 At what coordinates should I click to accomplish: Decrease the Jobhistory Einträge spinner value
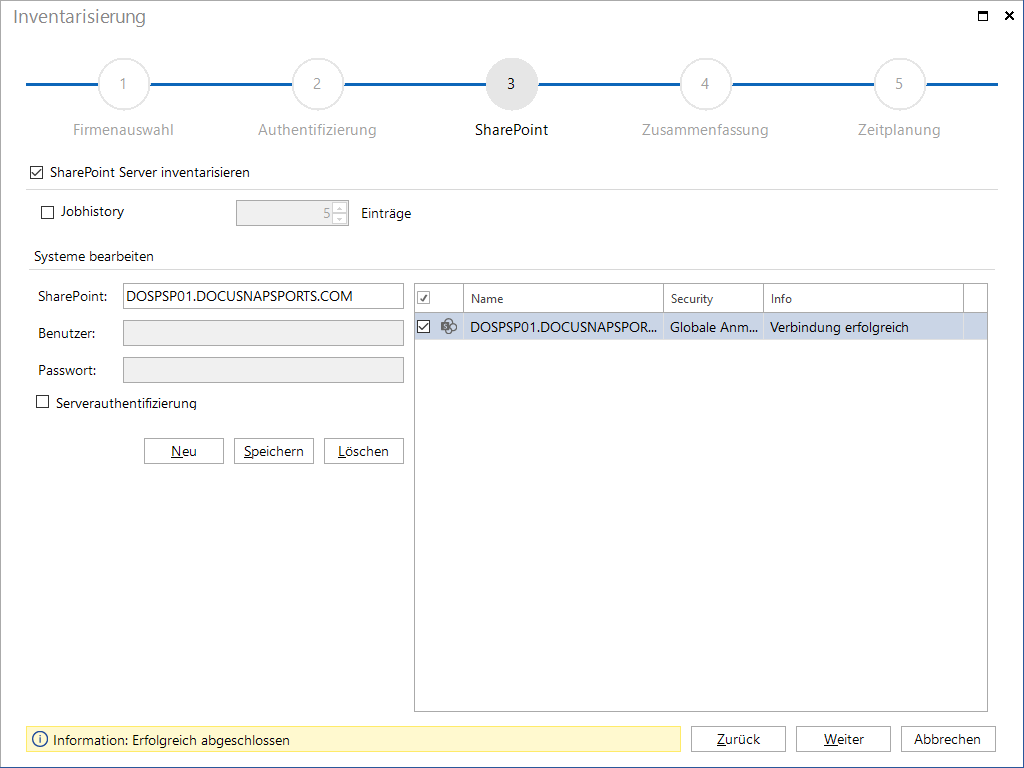pos(340,219)
